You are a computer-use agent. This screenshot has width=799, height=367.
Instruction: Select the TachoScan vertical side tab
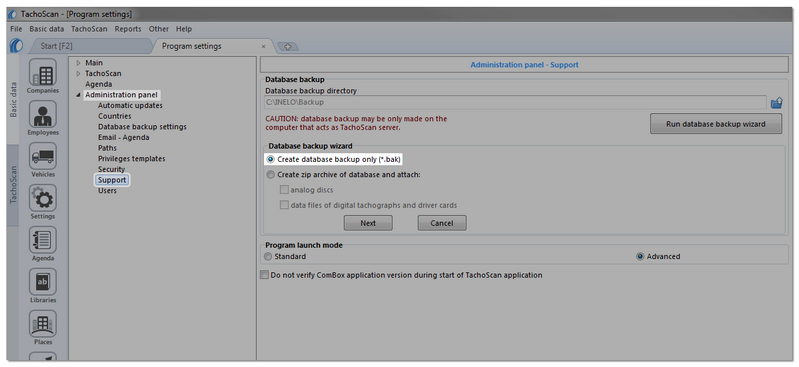[13, 185]
